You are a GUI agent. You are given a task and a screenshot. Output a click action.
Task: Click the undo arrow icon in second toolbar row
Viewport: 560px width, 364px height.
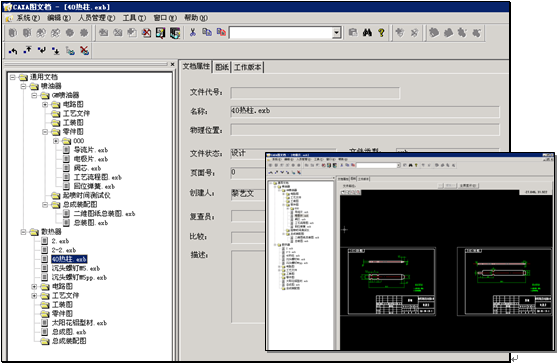[13, 51]
